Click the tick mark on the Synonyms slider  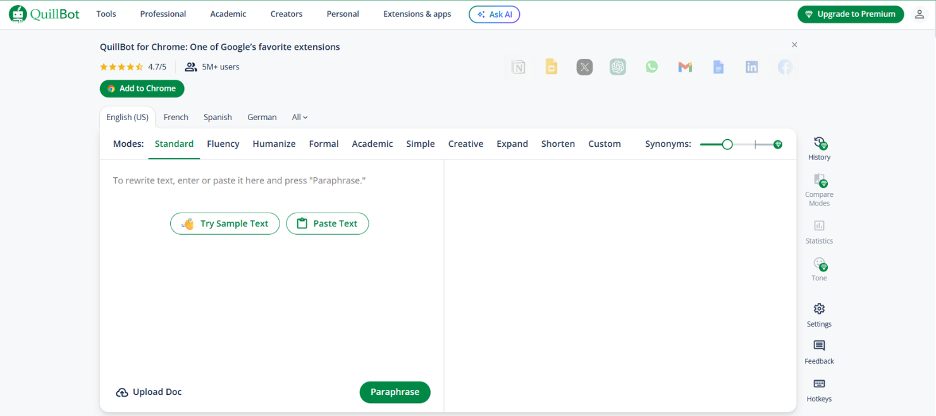(755, 144)
